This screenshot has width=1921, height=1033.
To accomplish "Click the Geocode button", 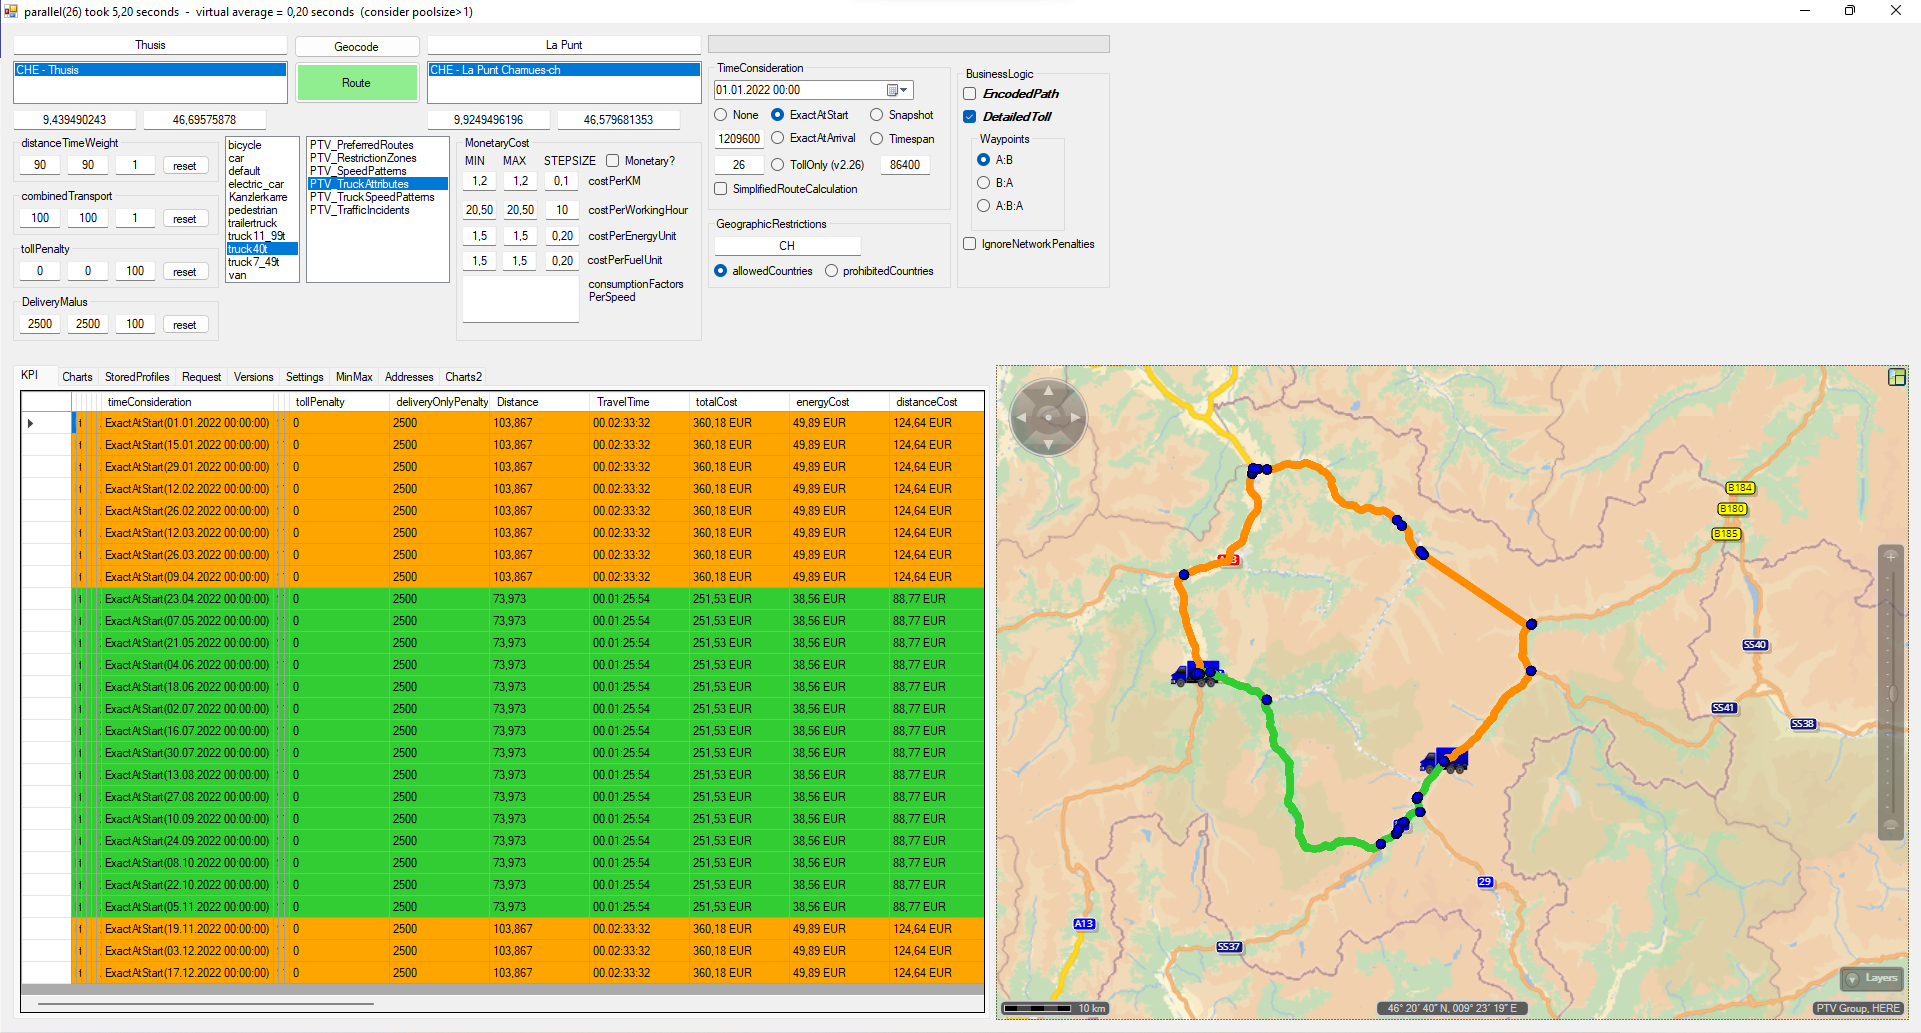I will coord(356,47).
